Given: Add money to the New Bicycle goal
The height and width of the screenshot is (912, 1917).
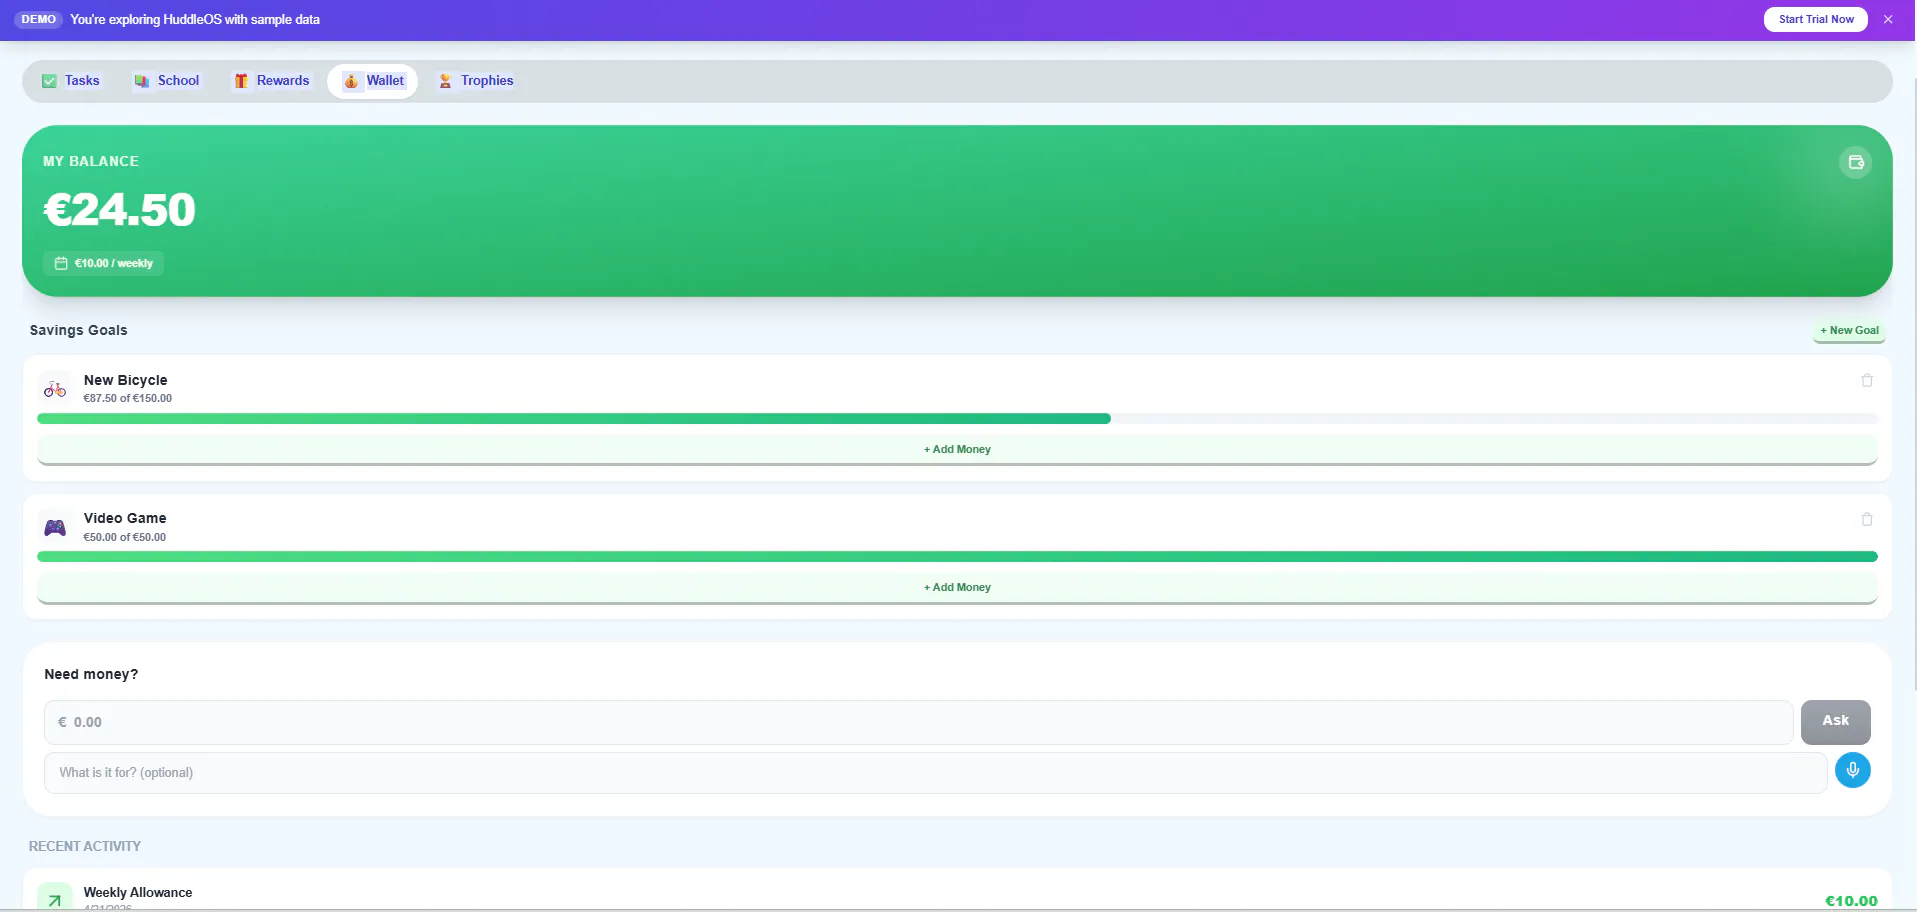Looking at the screenshot, I should point(957,450).
